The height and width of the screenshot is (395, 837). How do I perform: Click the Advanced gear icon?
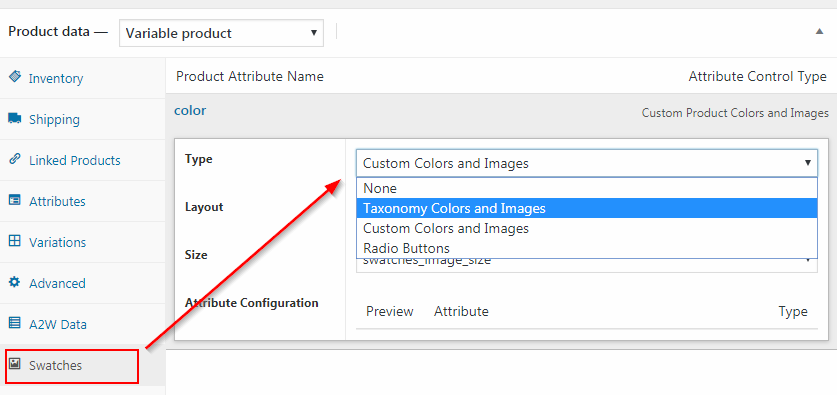tap(15, 282)
